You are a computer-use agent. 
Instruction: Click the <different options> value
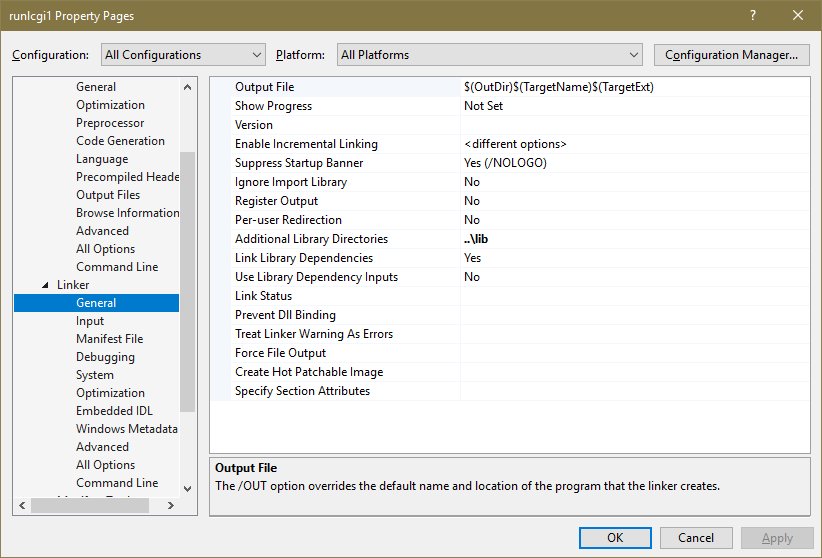[515, 144]
